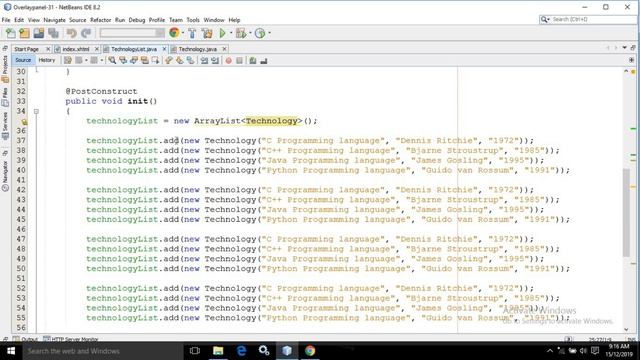This screenshot has height=360, width=640.
Task: Toggle Highlight Search editor icon
Action: (x=144, y=60)
